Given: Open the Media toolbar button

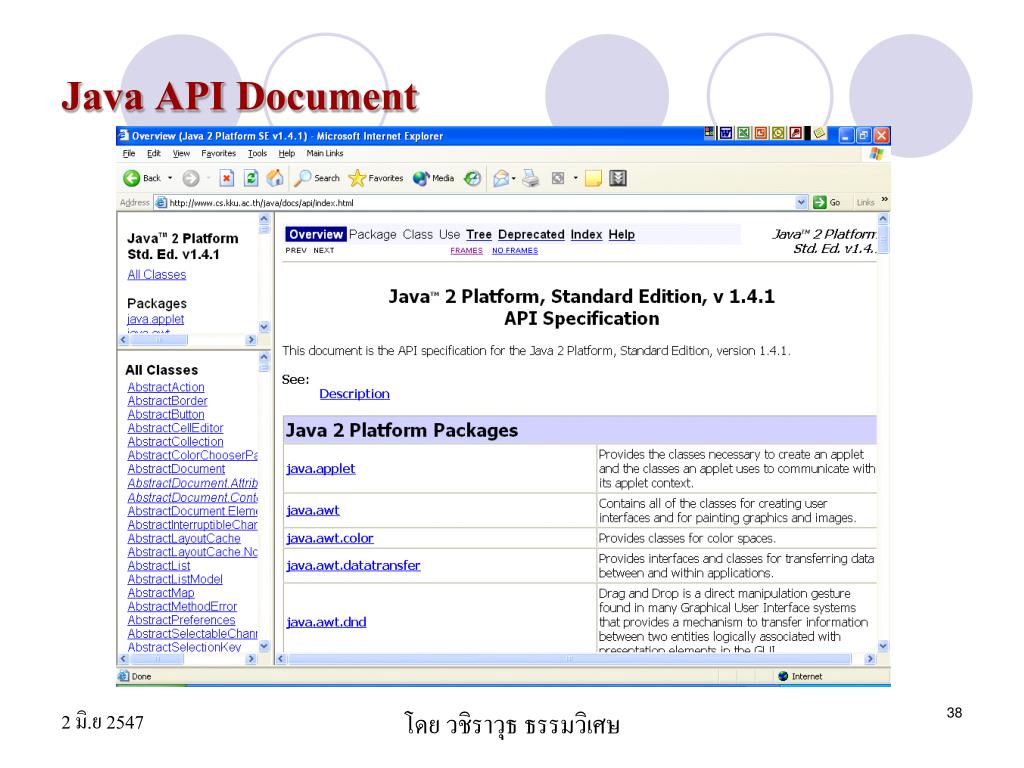Looking at the screenshot, I should (434, 178).
